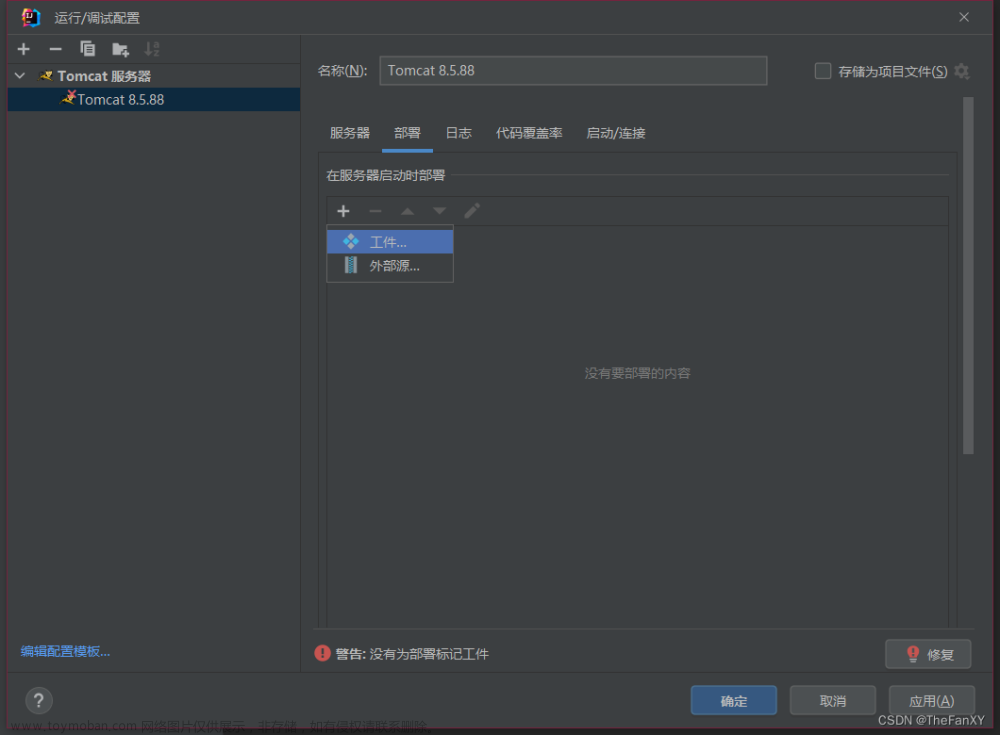
Task: Open the 编辑配置模板... link
Action: pyautogui.click(x=65, y=651)
